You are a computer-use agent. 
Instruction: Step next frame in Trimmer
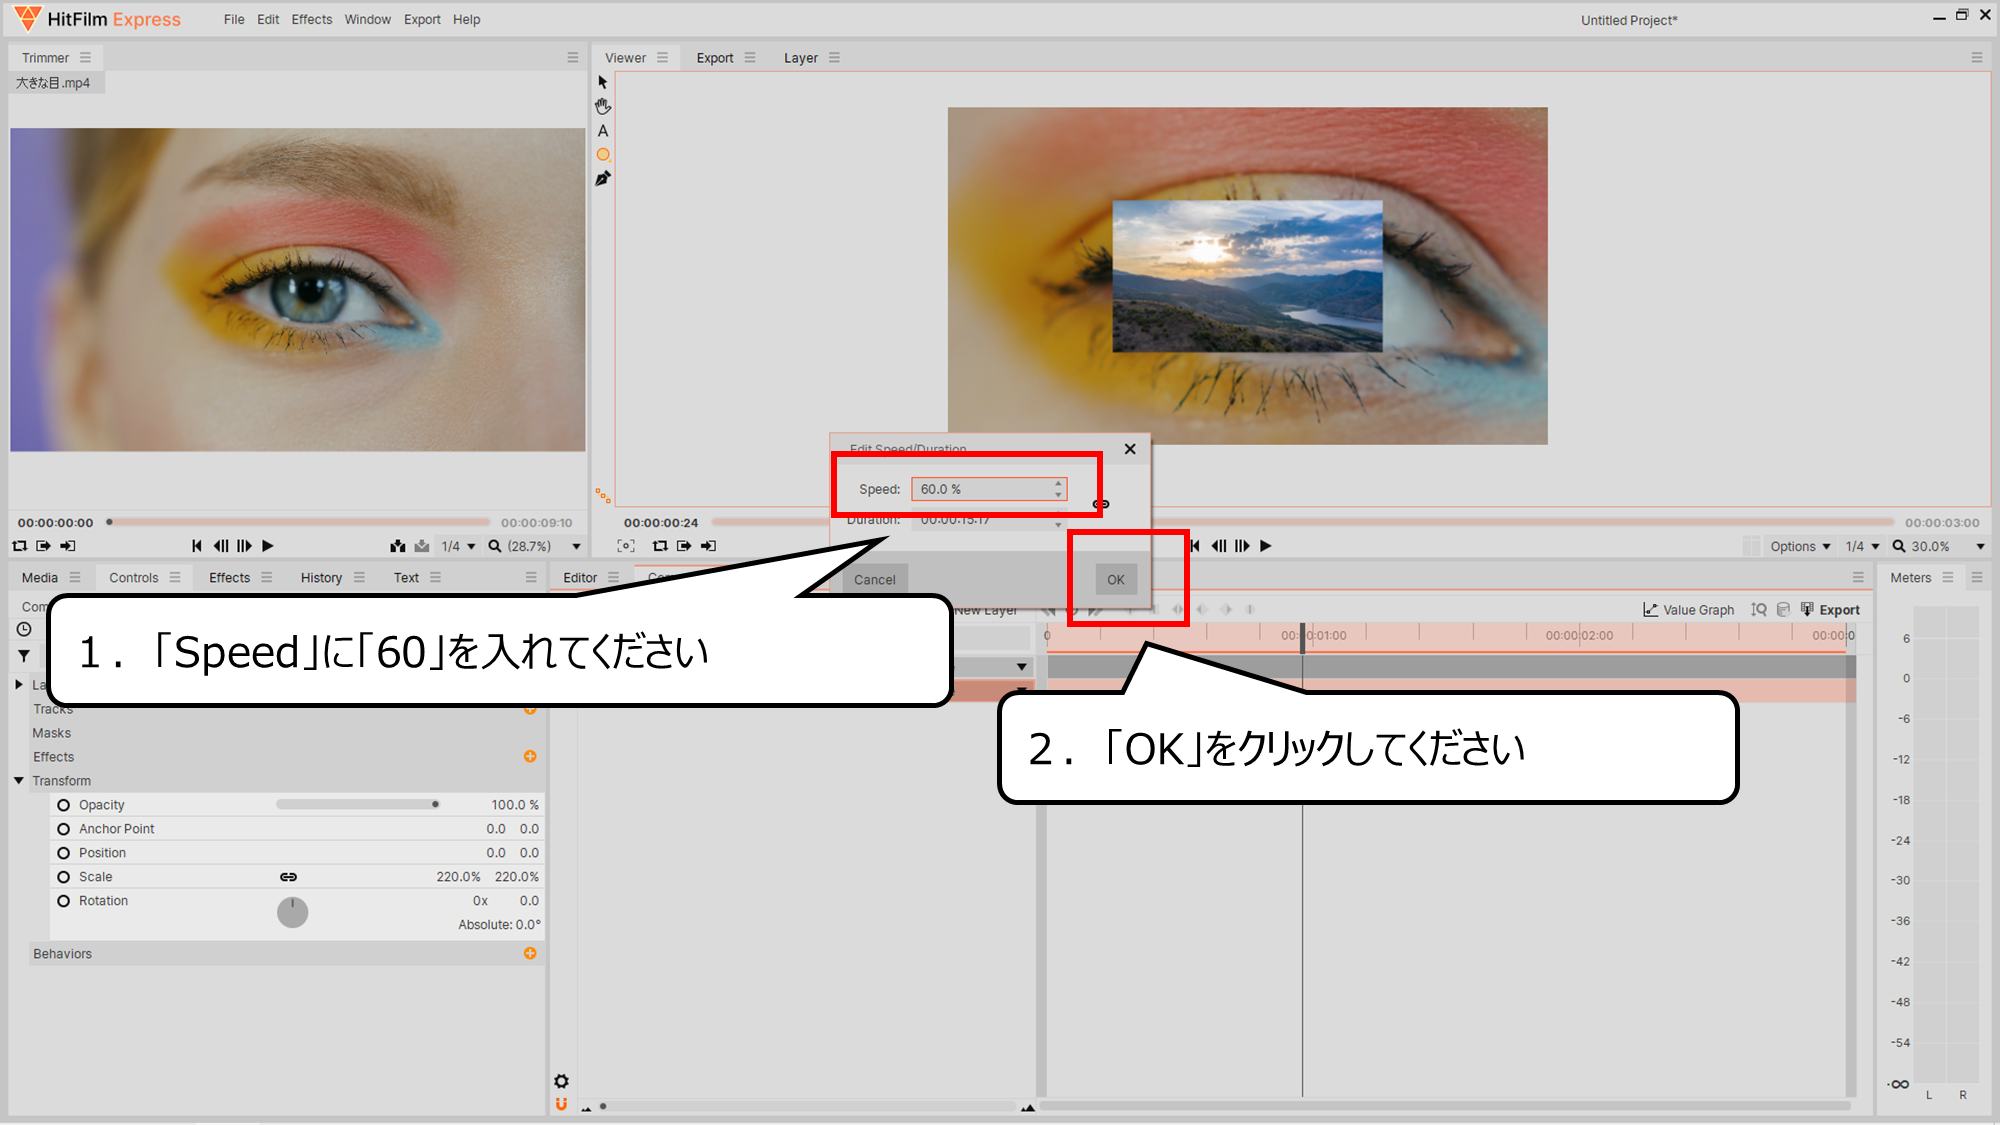(x=244, y=546)
